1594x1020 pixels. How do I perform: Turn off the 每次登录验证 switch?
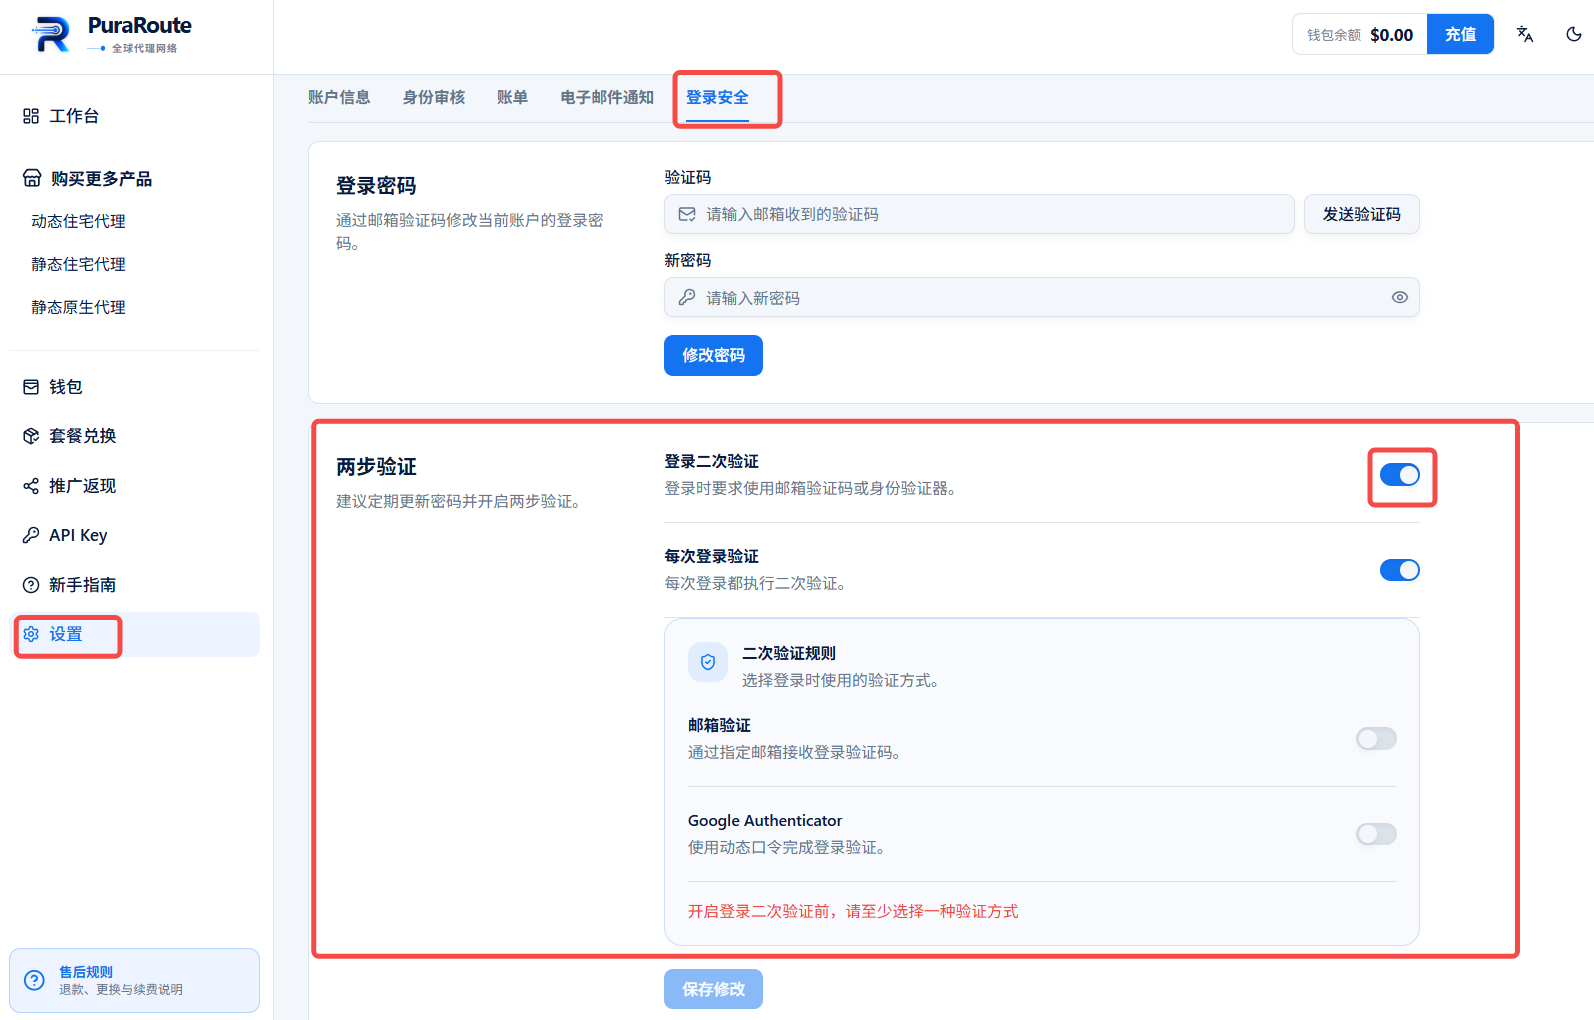1400,570
